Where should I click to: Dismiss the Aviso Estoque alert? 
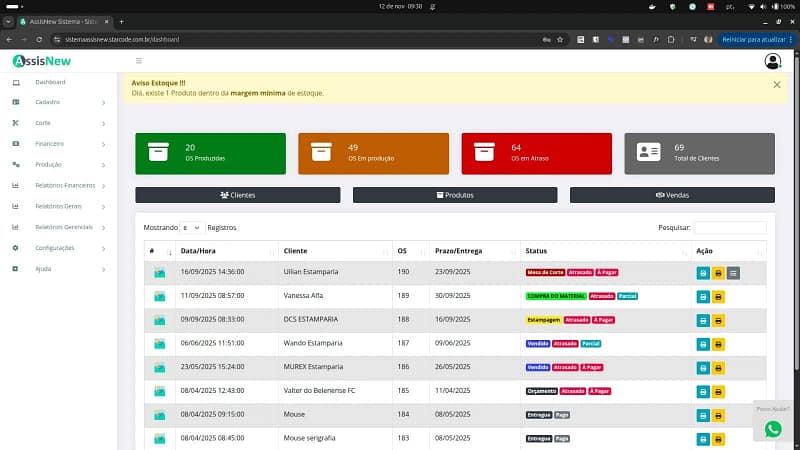click(777, 85)
